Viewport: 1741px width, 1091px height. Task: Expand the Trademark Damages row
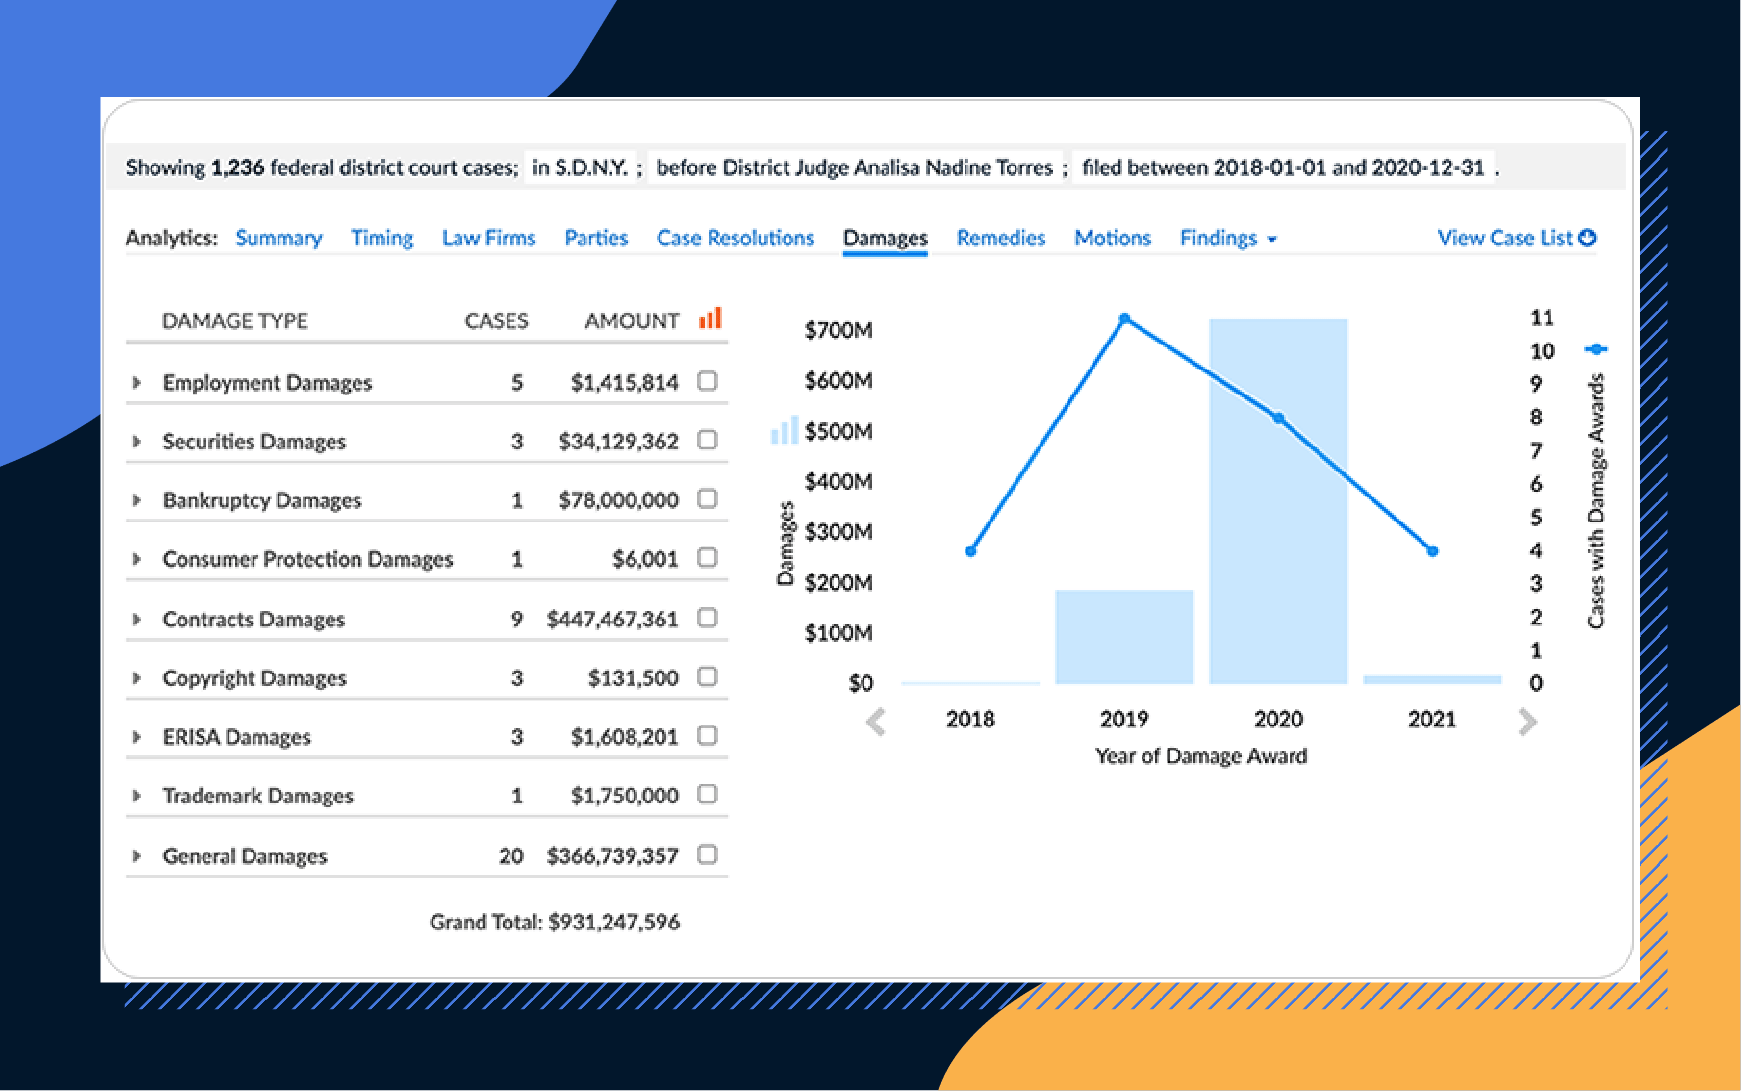click(x=137, y=796)
